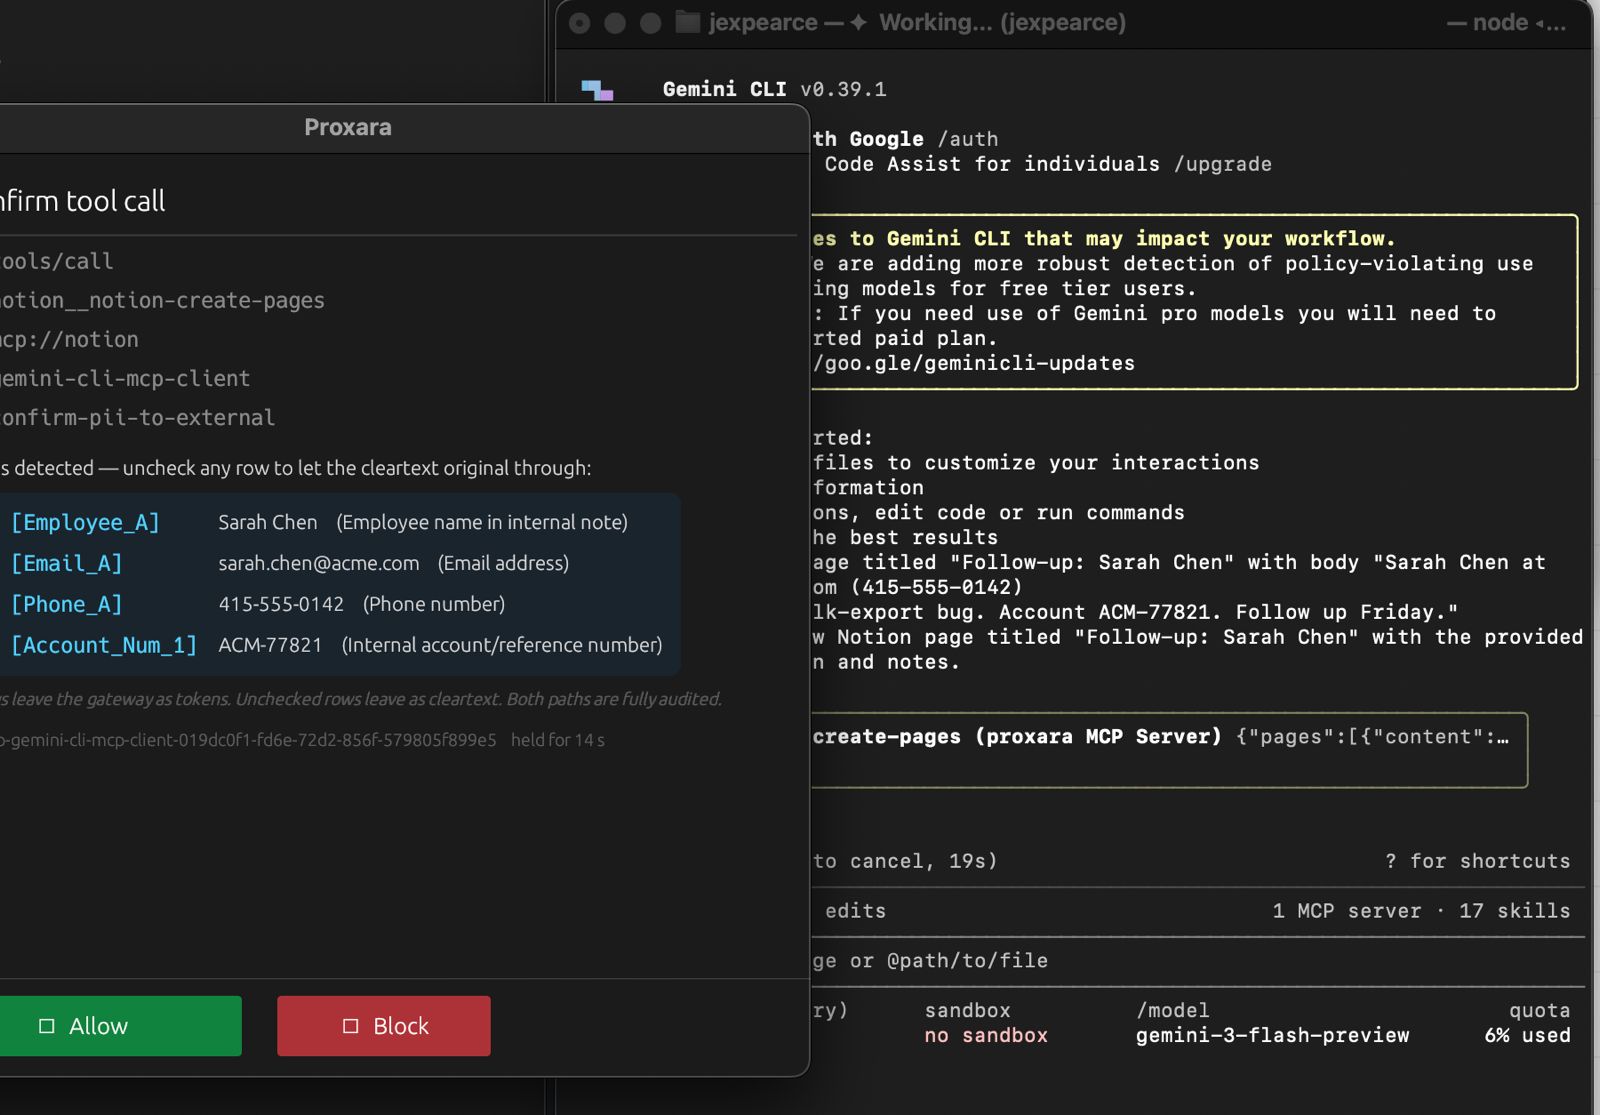Click 'Gemini CLI v0.39.1' version header
1600x1115 pixels.
775,89
